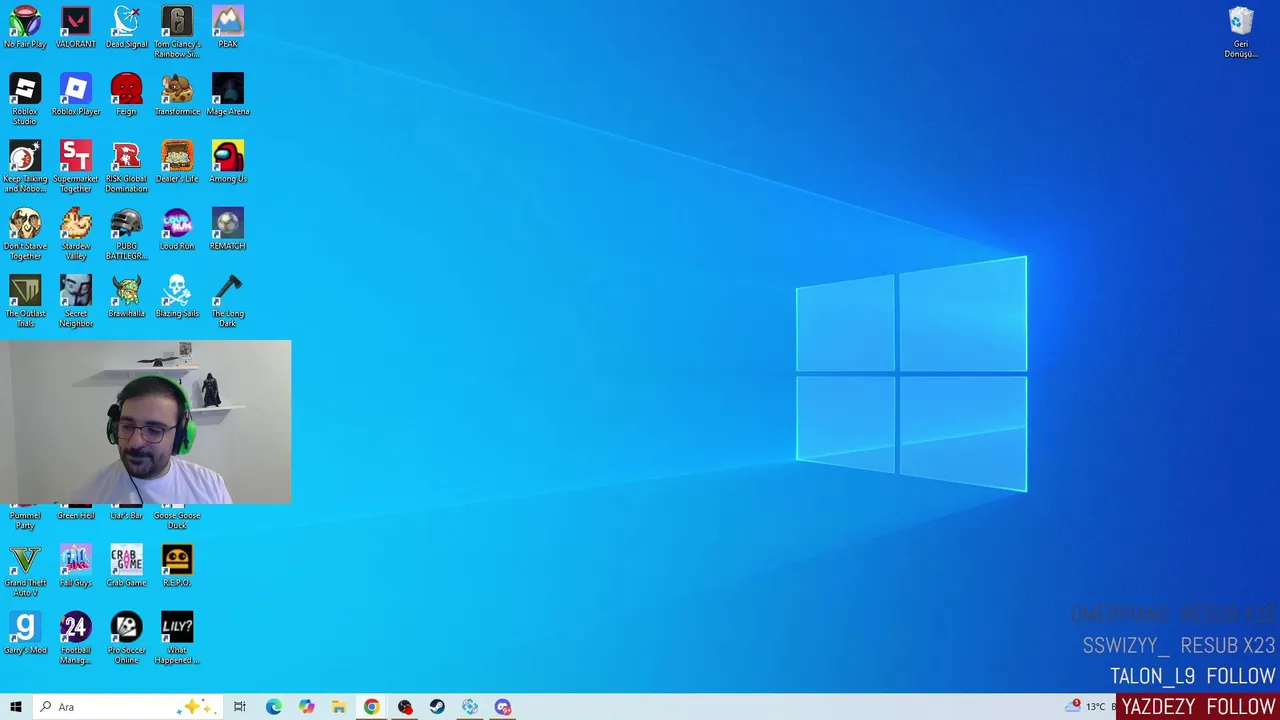Click the Ara taskbar search box
Image resolution: width=1280 pixels, height=720 pixels.
(x=127, y=707)
